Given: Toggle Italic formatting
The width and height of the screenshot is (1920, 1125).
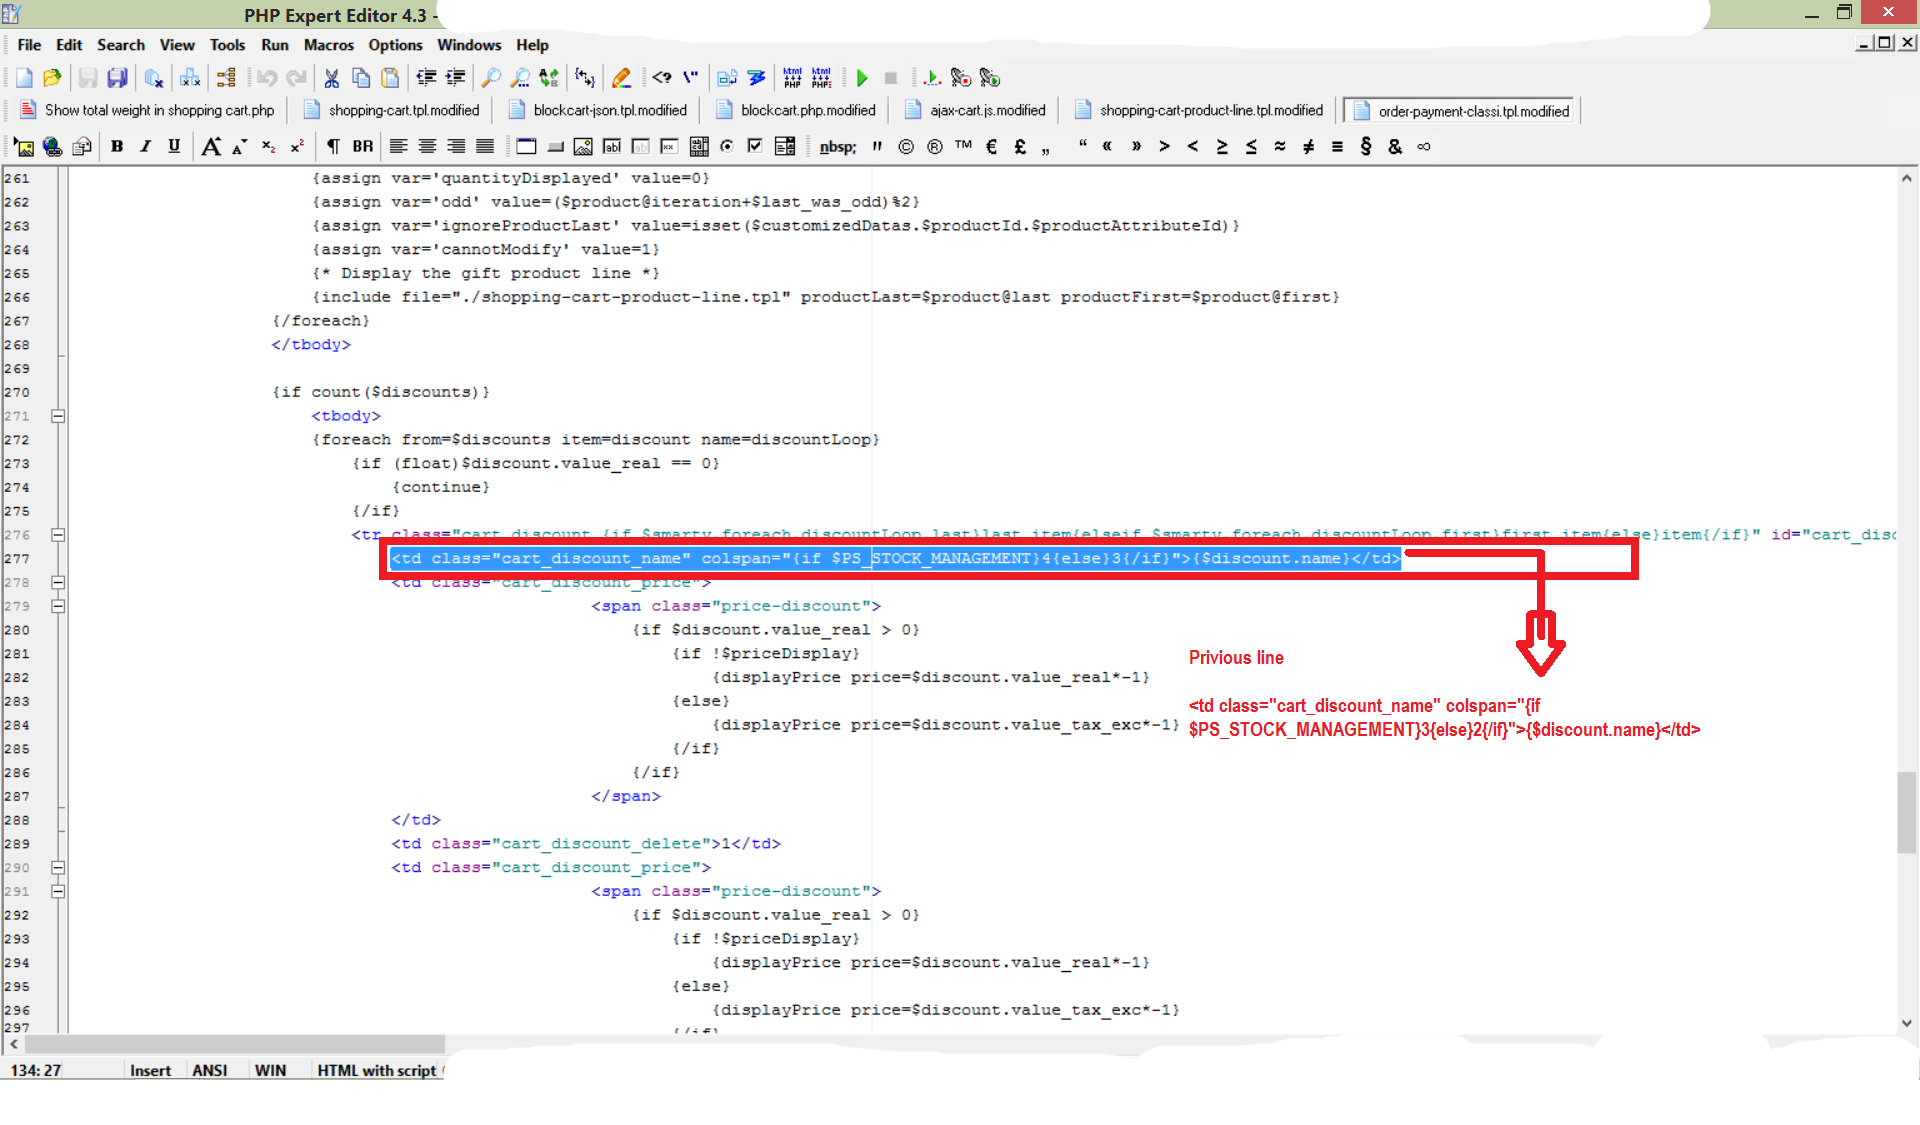Looking at the screenshot, I should pos(145,147).
